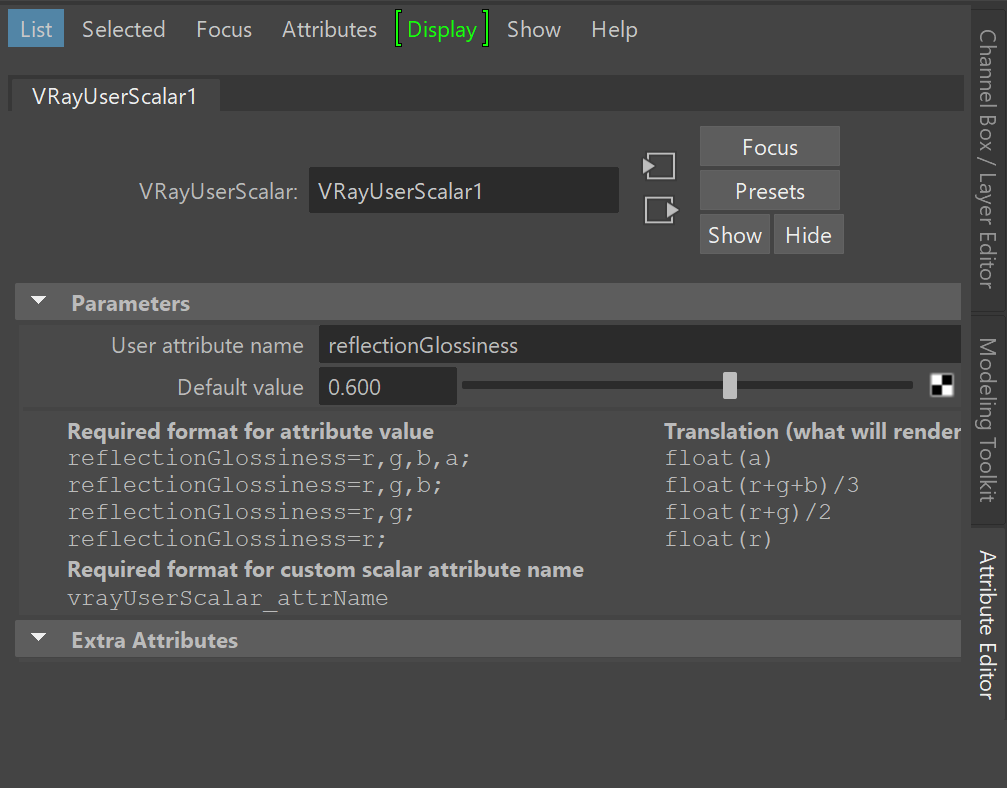
Task: Open the Focus menu in menu bar
Action: (x=224, y=29)
